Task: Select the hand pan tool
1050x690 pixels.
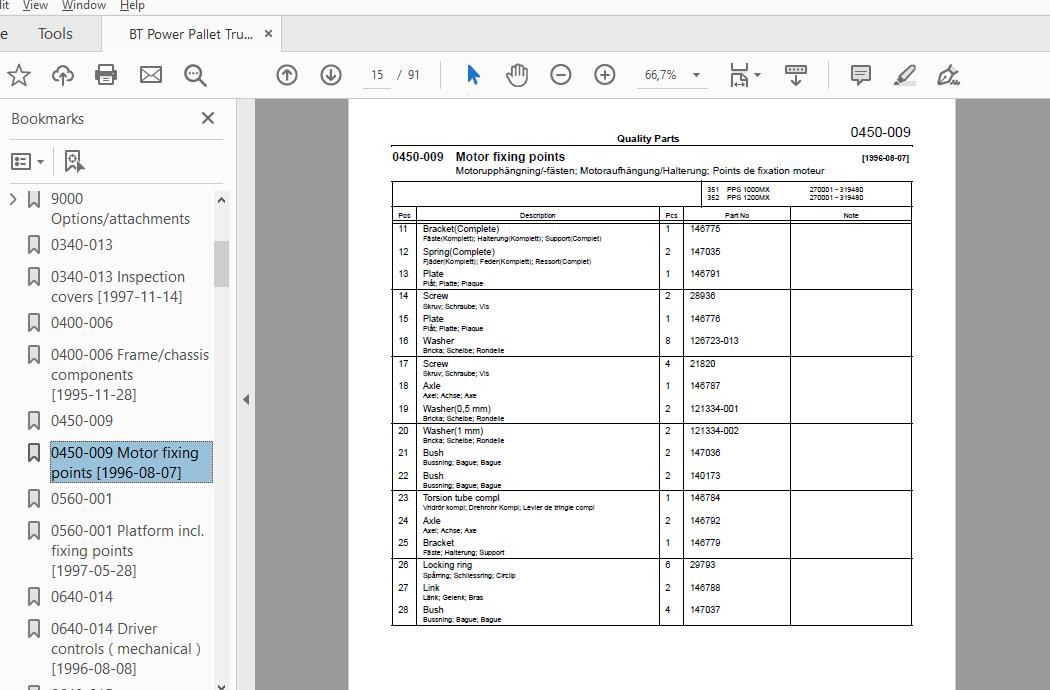Action: (517, 75)
